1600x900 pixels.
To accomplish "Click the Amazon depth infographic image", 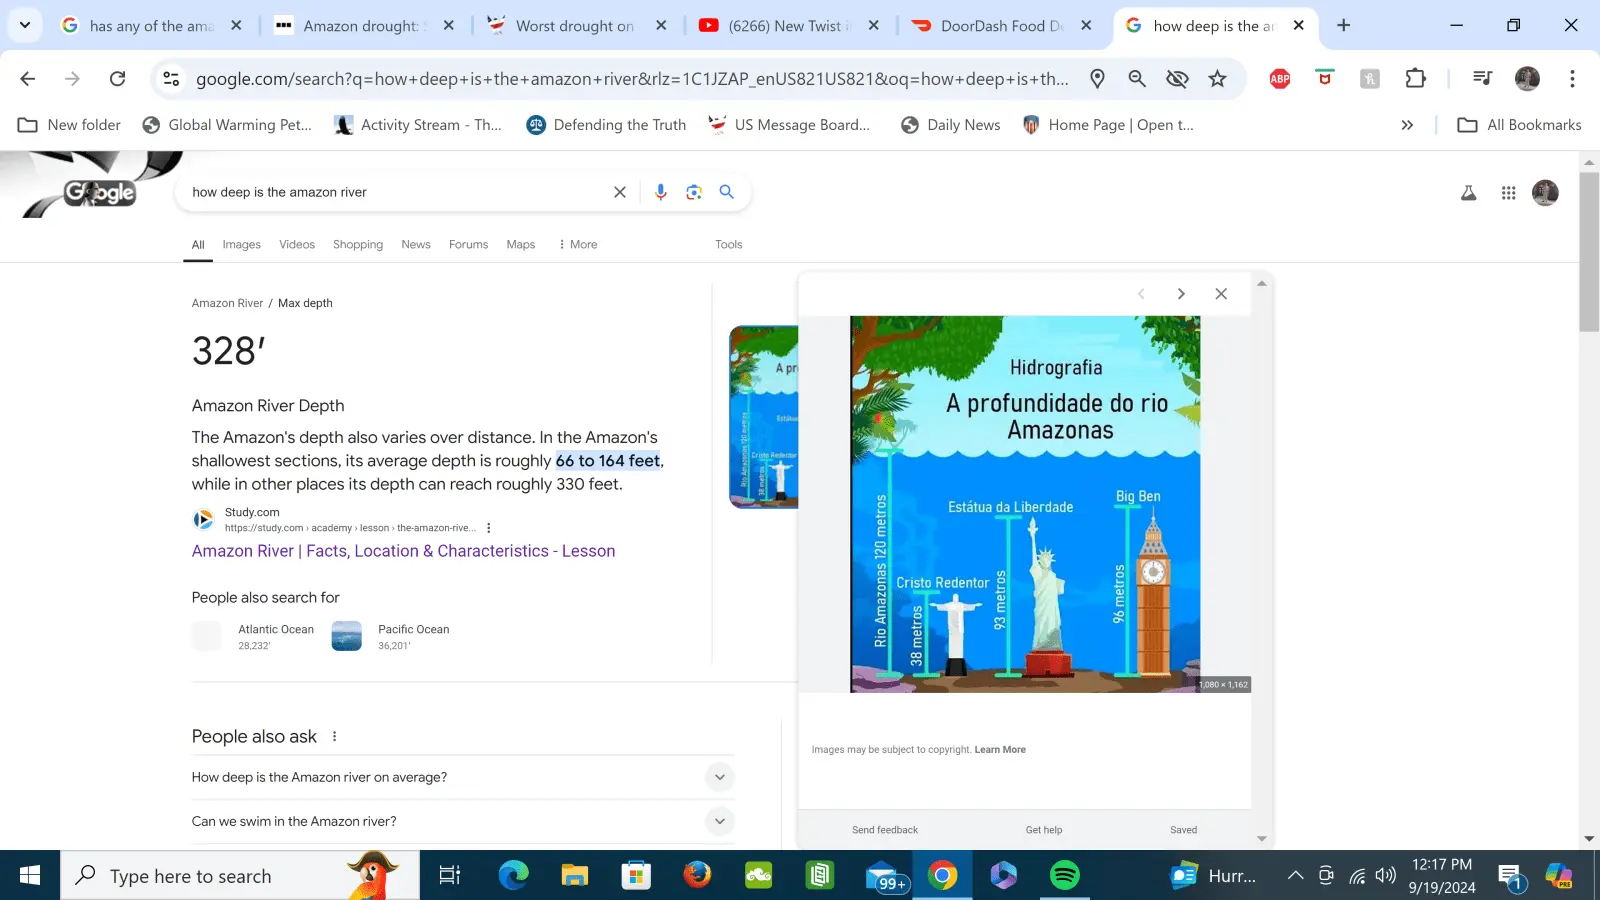I will (x=1025, y=504).
